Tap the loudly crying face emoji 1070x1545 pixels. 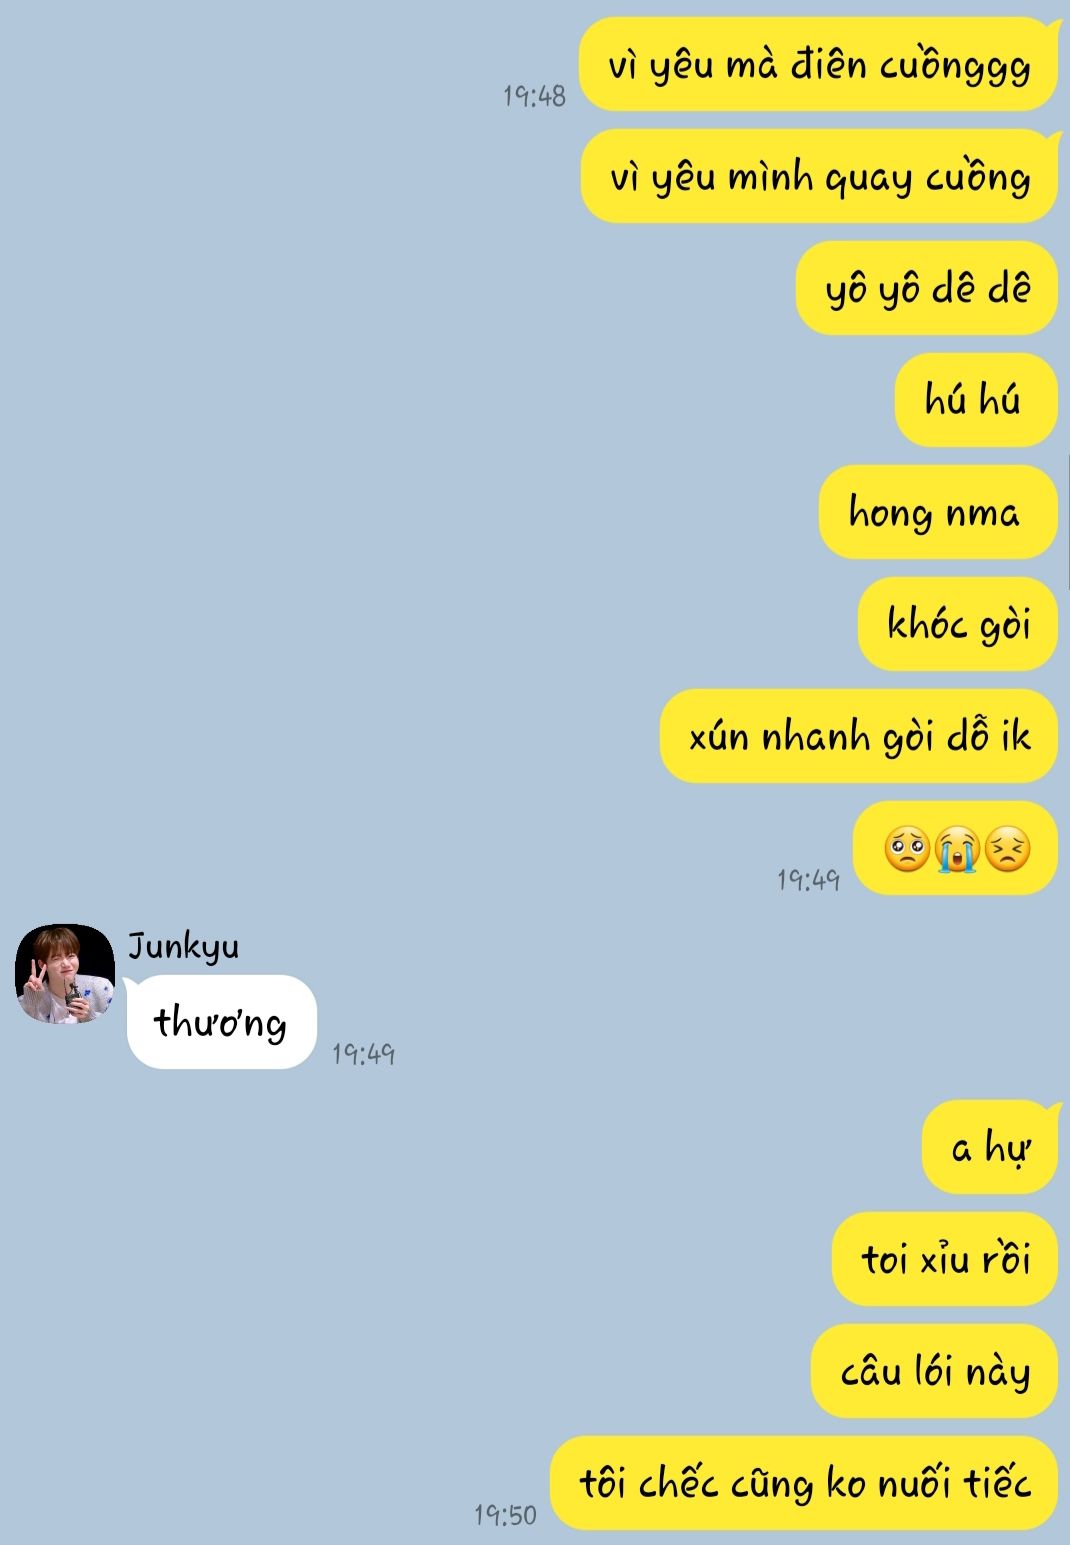click(x=956, y=850)
